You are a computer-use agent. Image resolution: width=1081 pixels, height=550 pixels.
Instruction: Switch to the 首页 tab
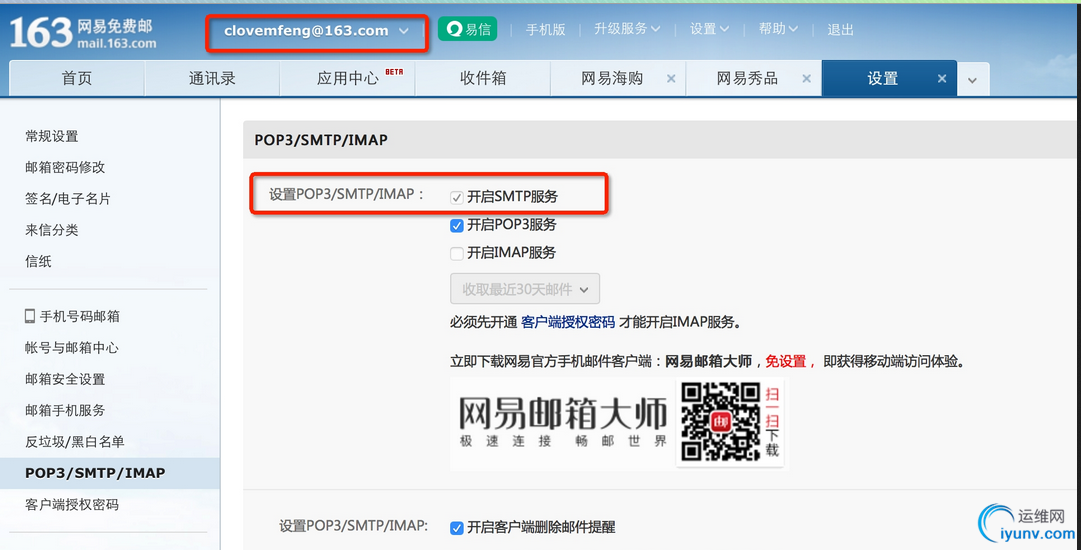(77, 79)
